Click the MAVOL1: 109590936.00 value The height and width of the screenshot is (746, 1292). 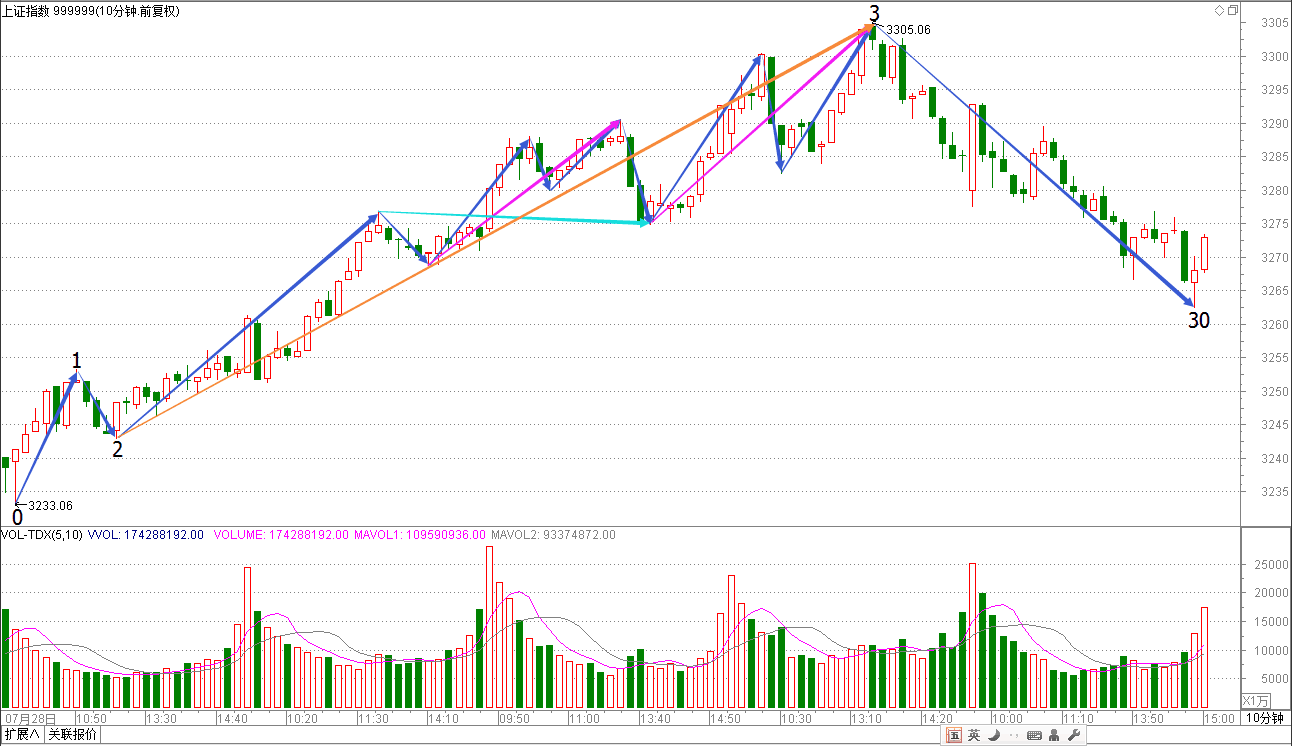coord(420,535)
